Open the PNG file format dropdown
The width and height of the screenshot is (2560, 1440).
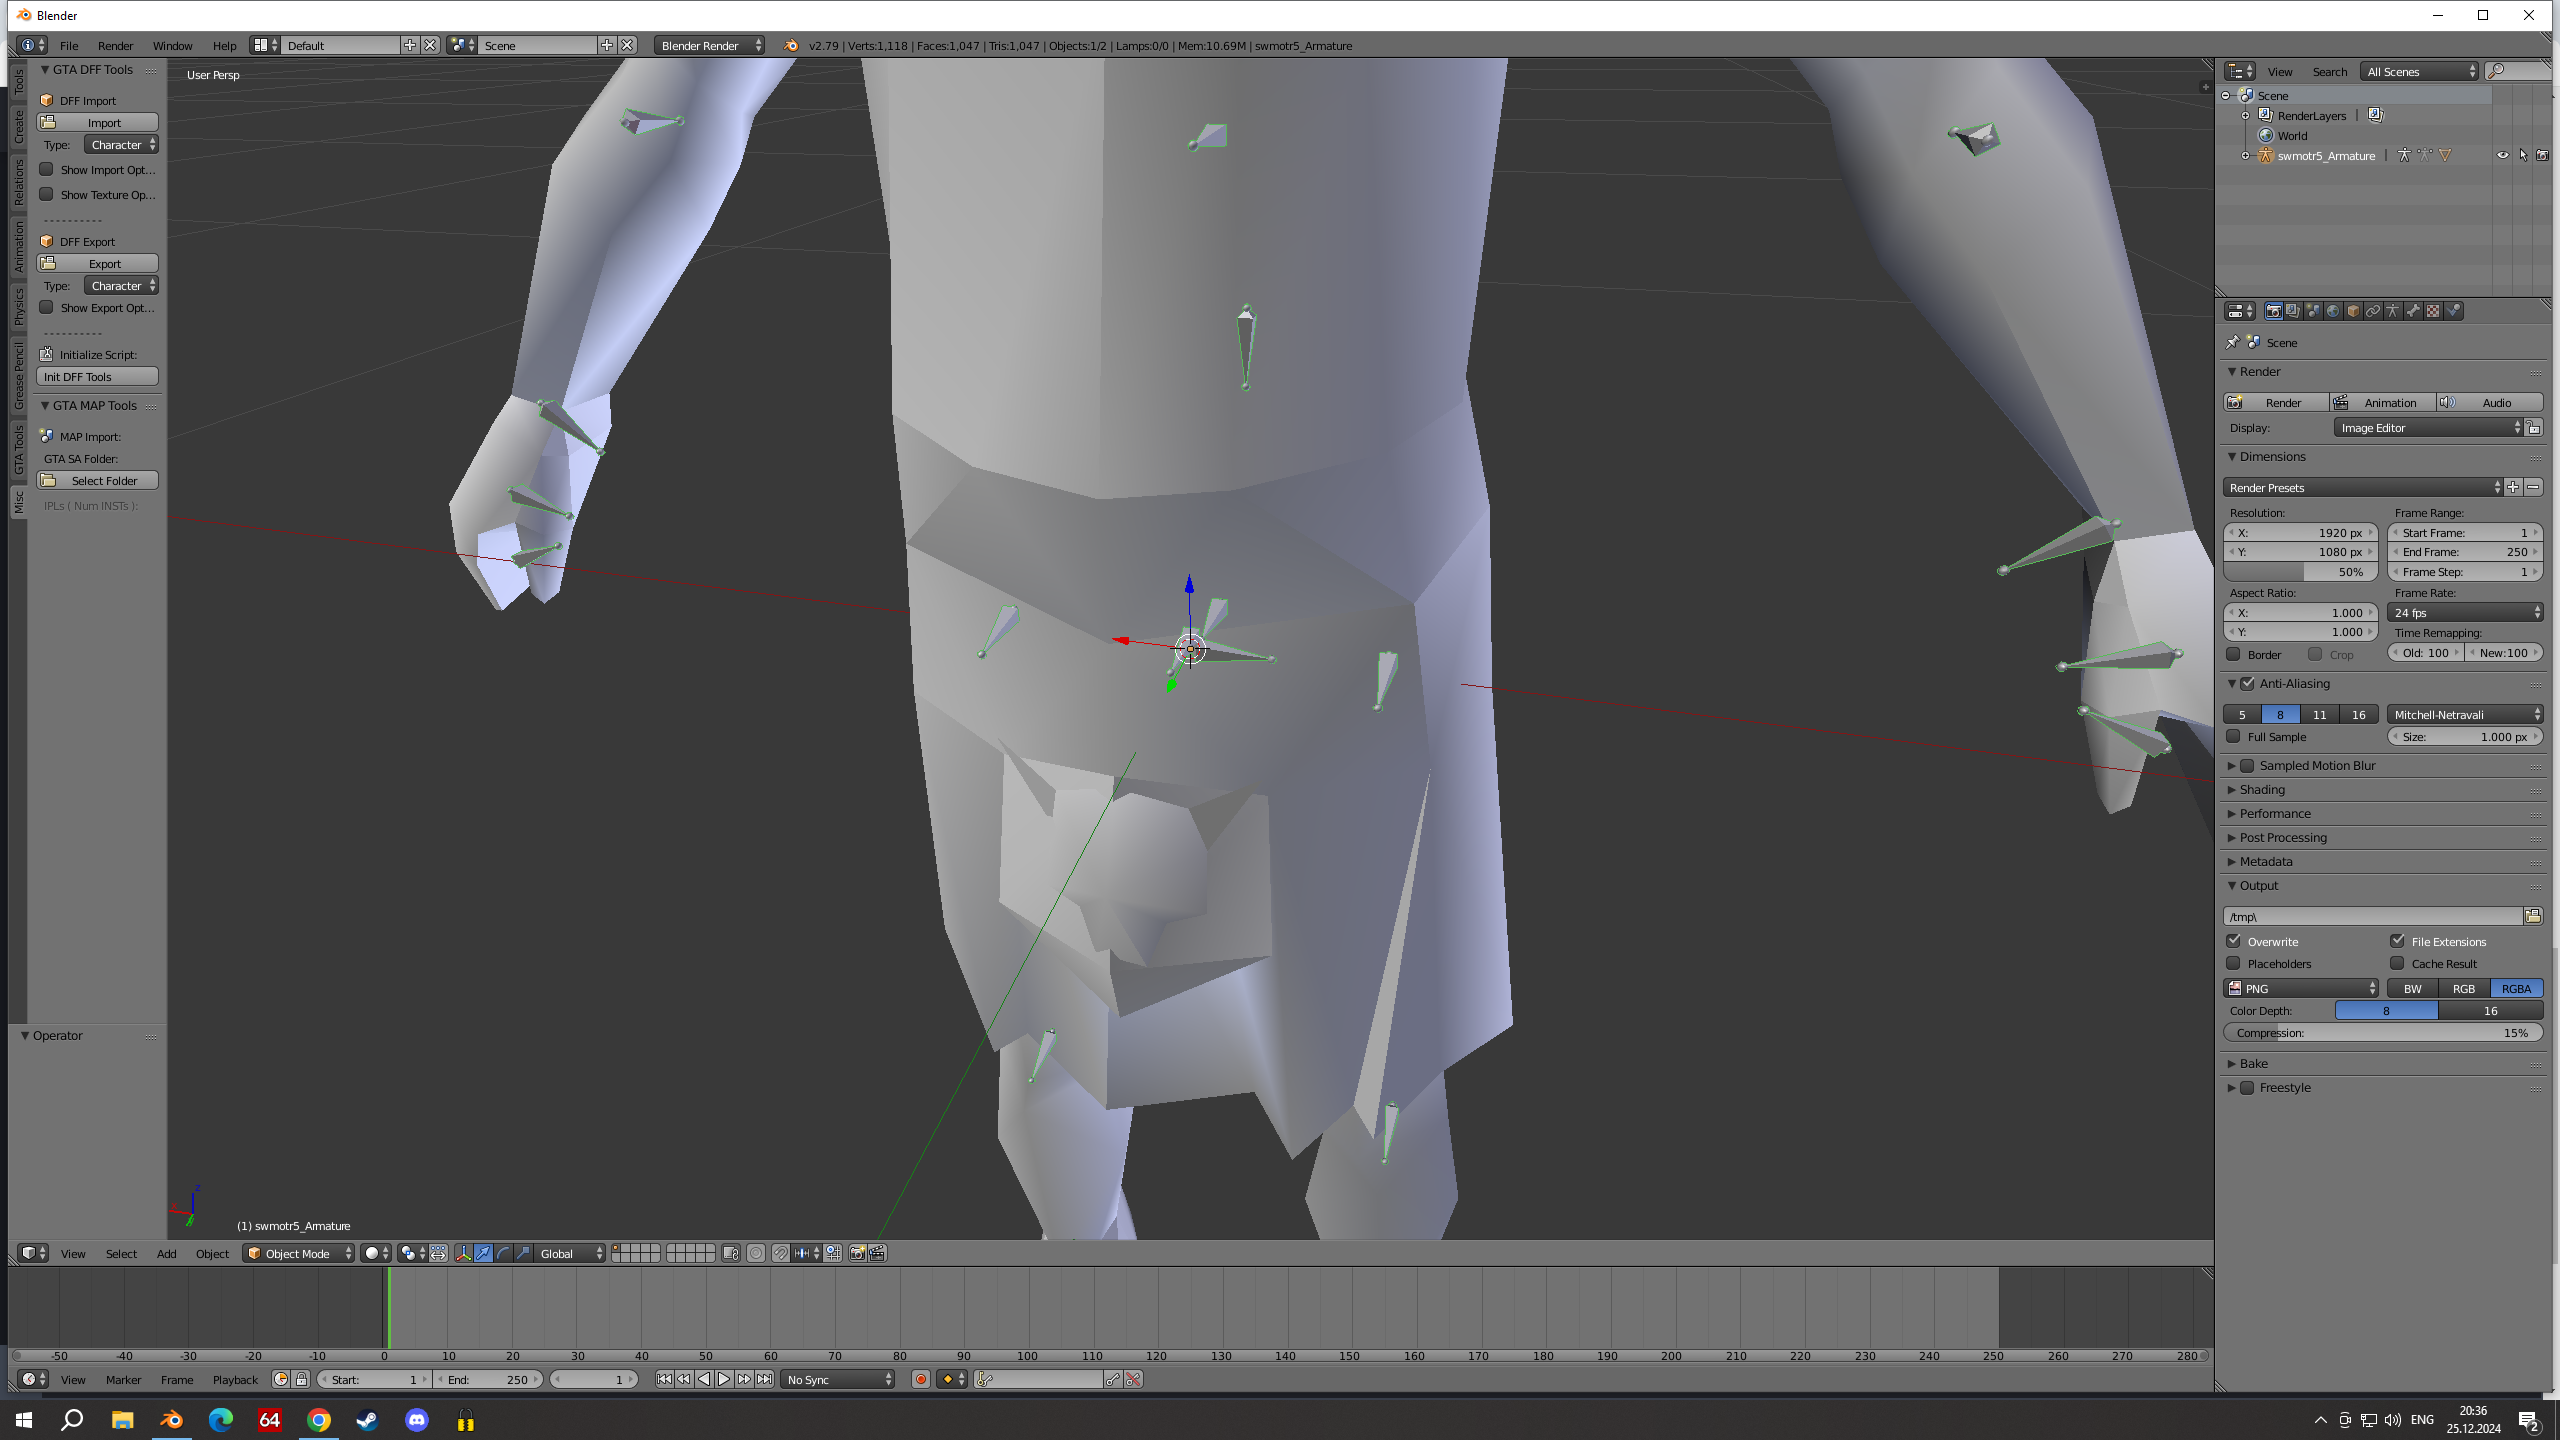click(2300, 988)
